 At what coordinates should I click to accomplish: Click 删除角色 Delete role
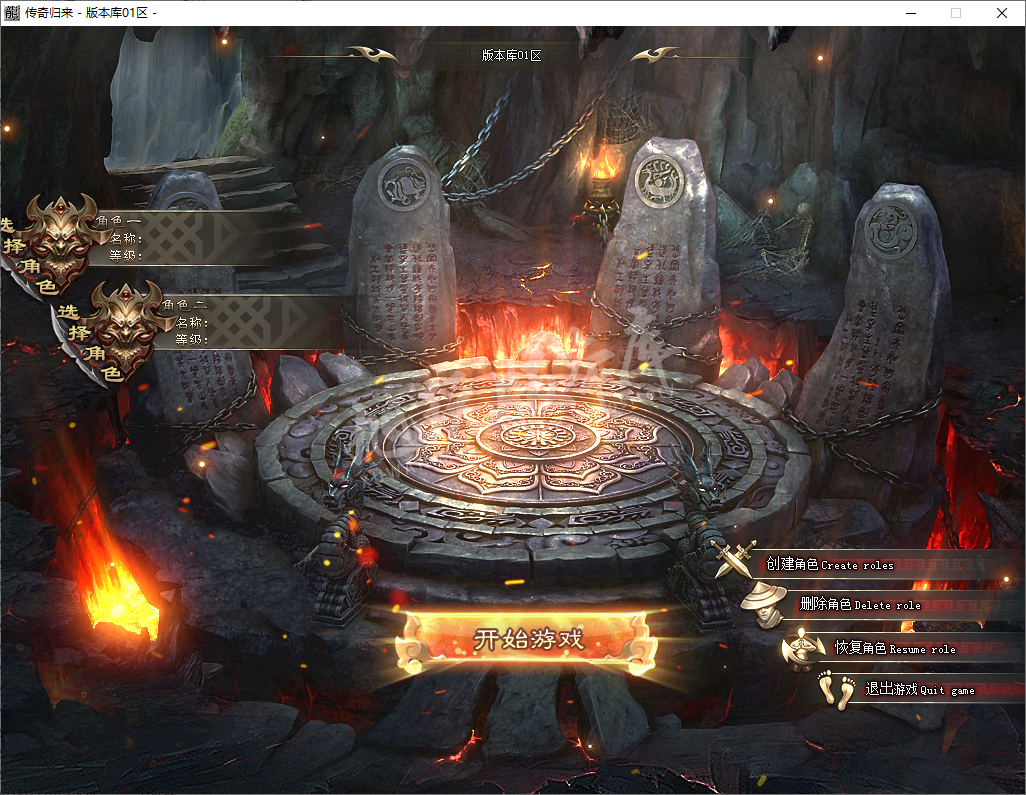point(860,604)
